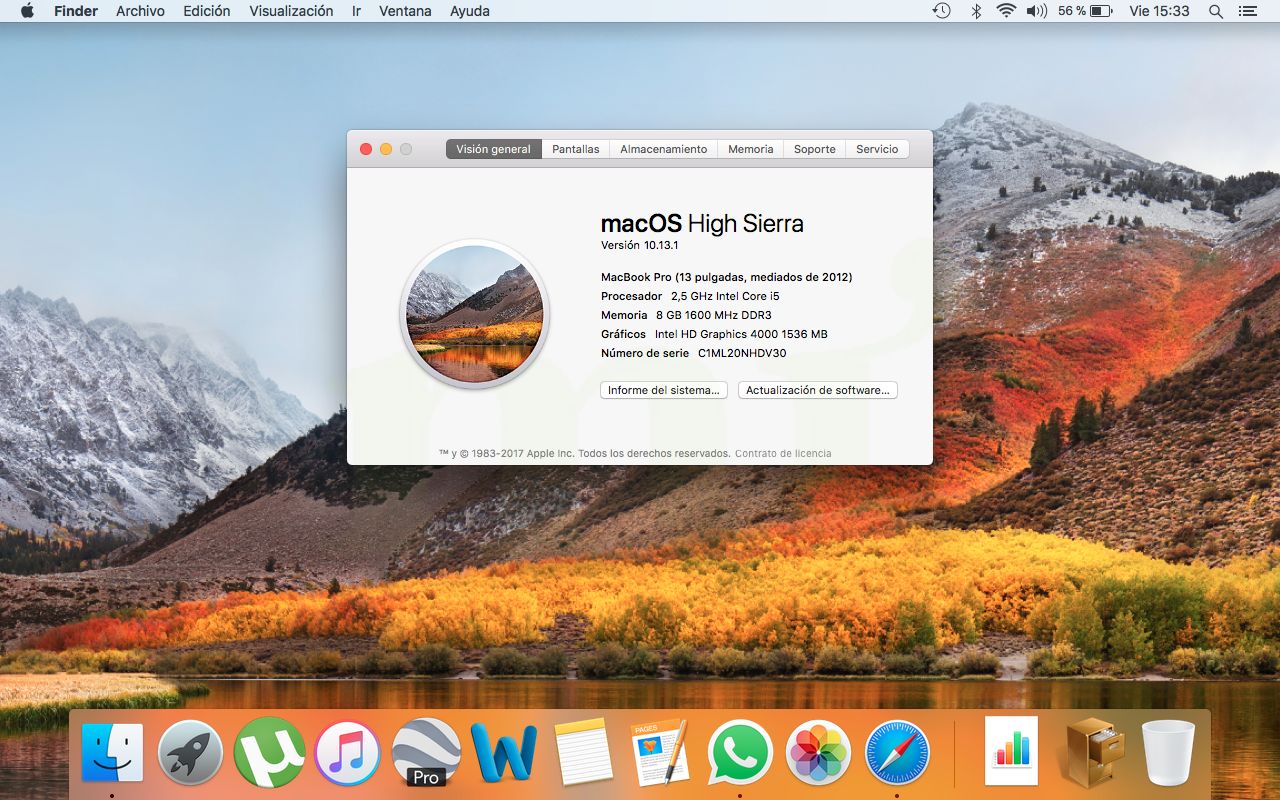Click the Versión 10.13.1 text
The height and width of the screenshot is (800, 1280).
[x=640, y=245]
